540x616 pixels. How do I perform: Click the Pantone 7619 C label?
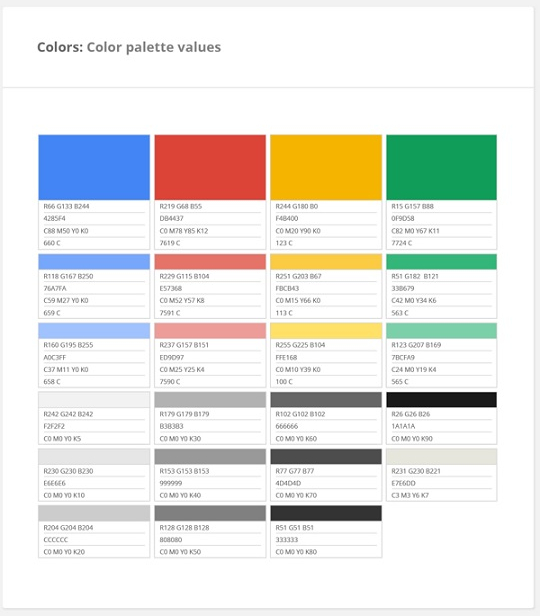[170, 243]
